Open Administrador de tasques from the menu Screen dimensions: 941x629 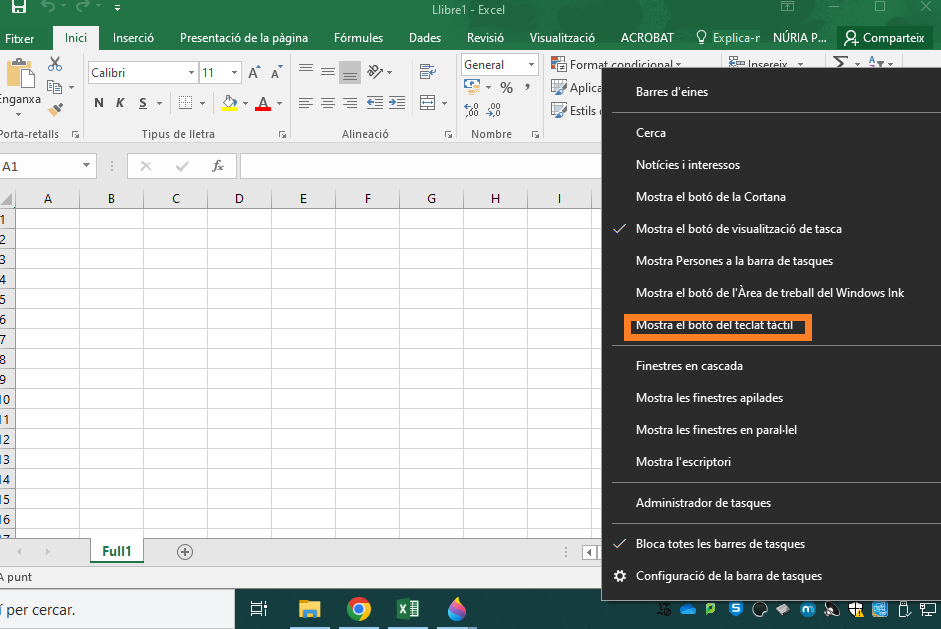pos(703,503)
